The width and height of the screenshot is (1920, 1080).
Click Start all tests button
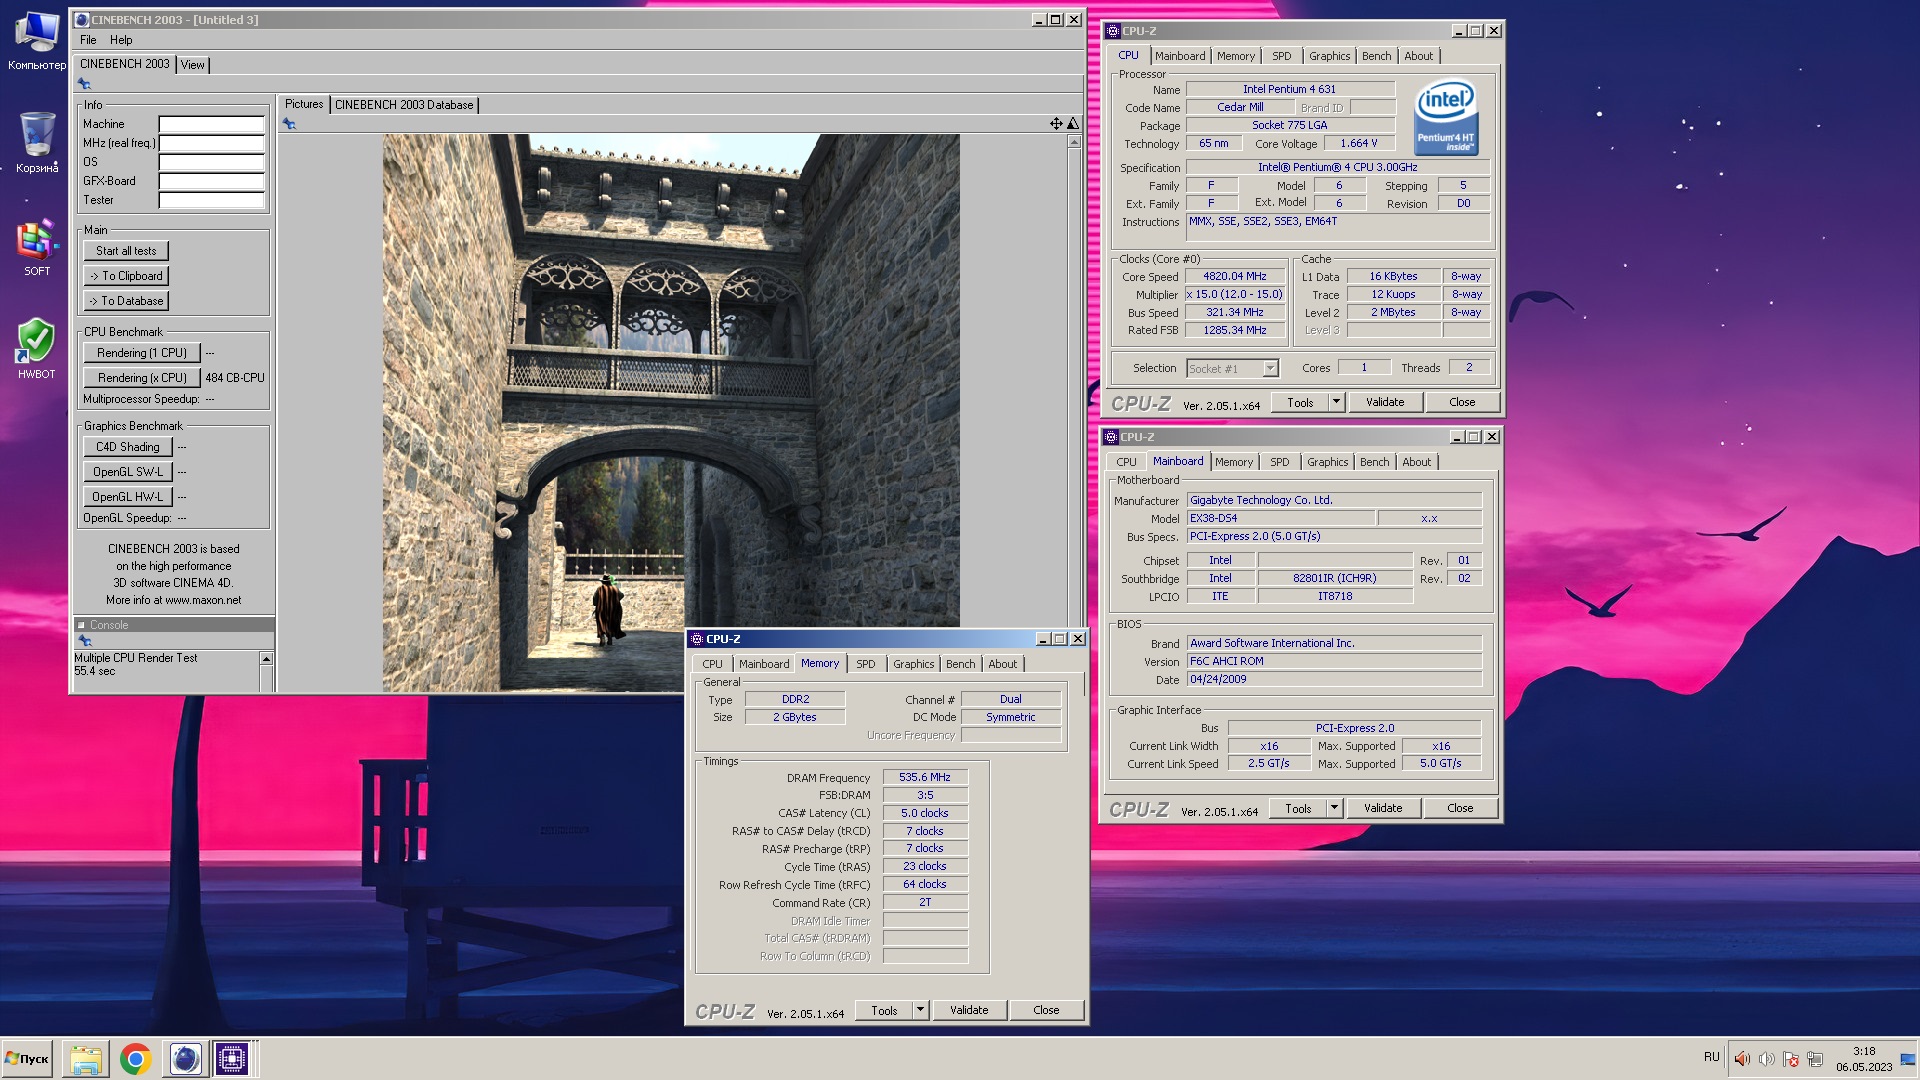tap(126, 251)
